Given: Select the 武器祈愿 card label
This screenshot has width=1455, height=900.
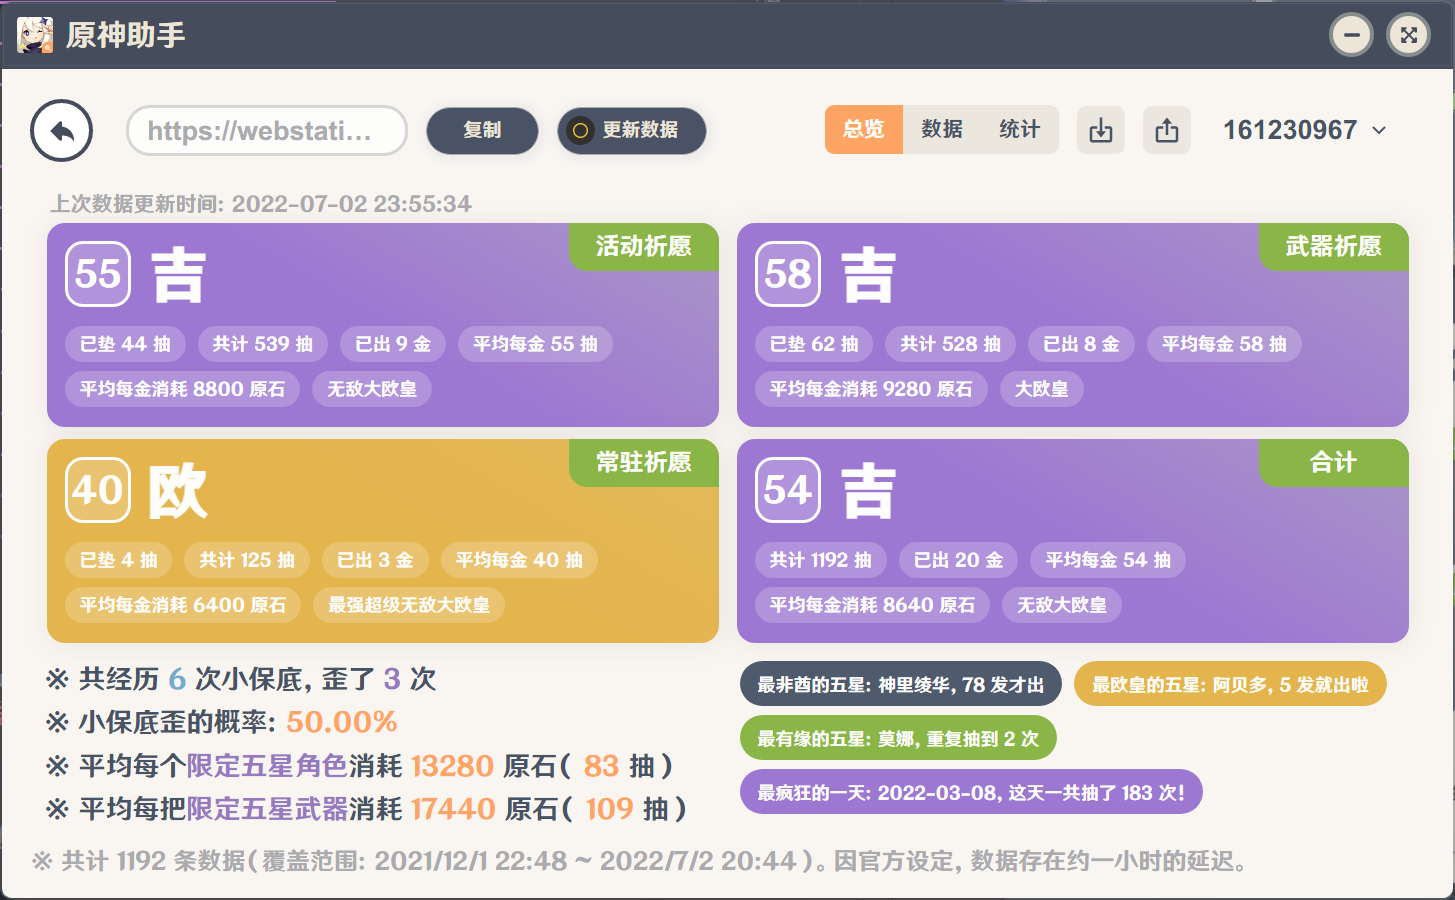Looking at the screenshot, I should point(1333,246).
